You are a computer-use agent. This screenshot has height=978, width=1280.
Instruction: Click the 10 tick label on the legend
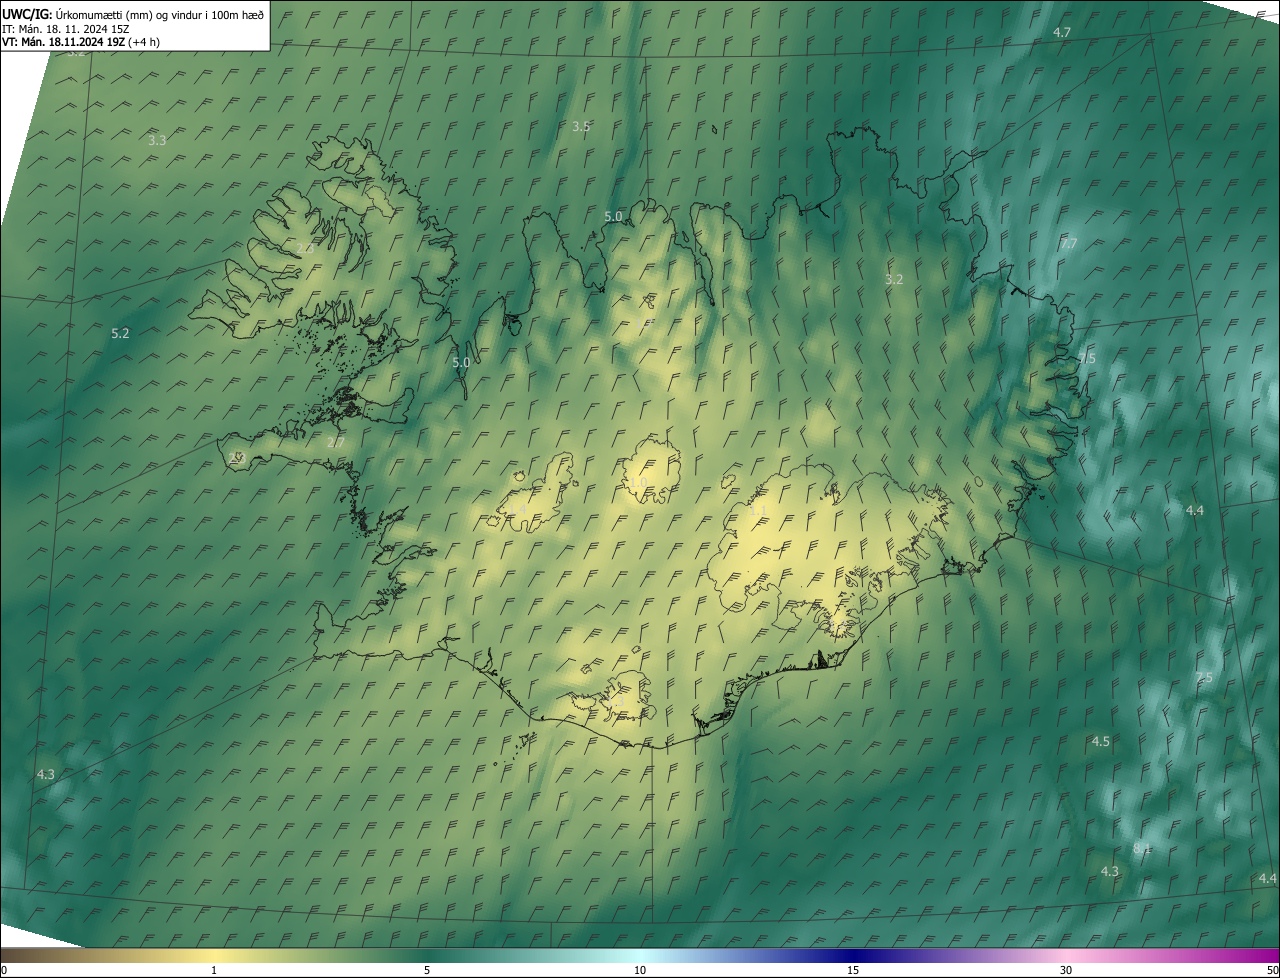(640, 970)
